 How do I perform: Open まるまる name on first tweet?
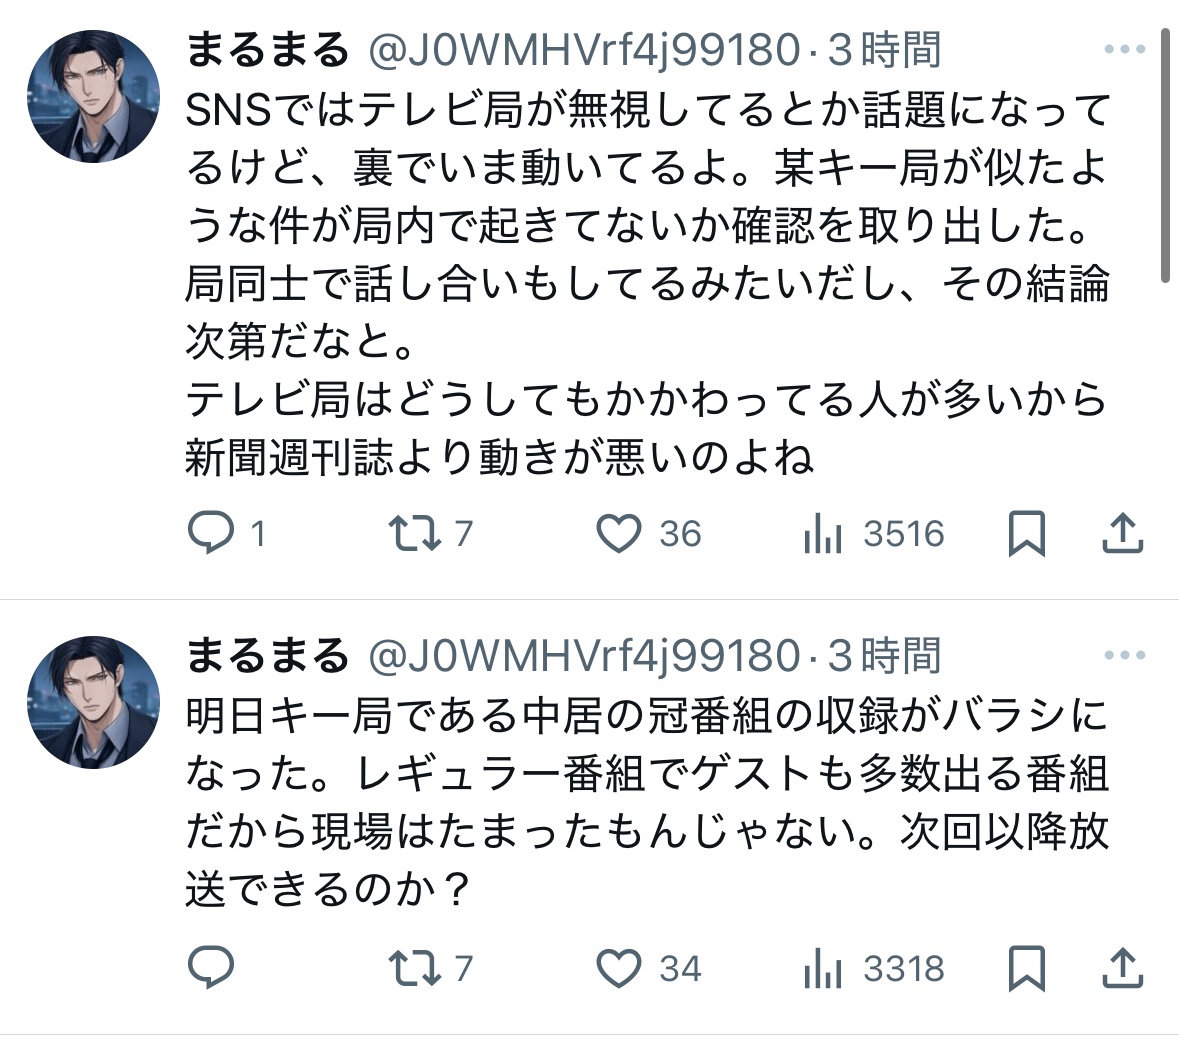pos(267,50)
